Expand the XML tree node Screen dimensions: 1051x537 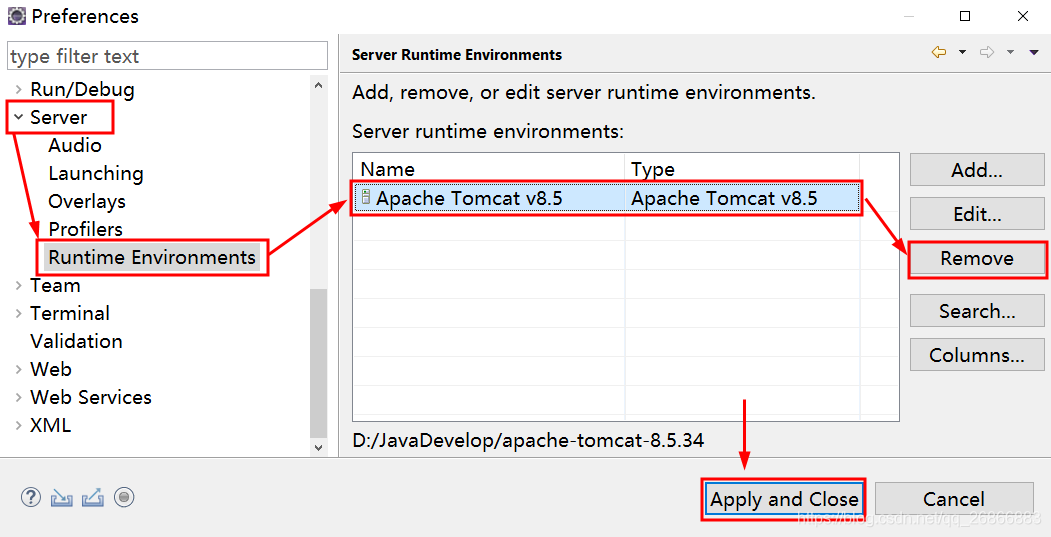point(19,426)
